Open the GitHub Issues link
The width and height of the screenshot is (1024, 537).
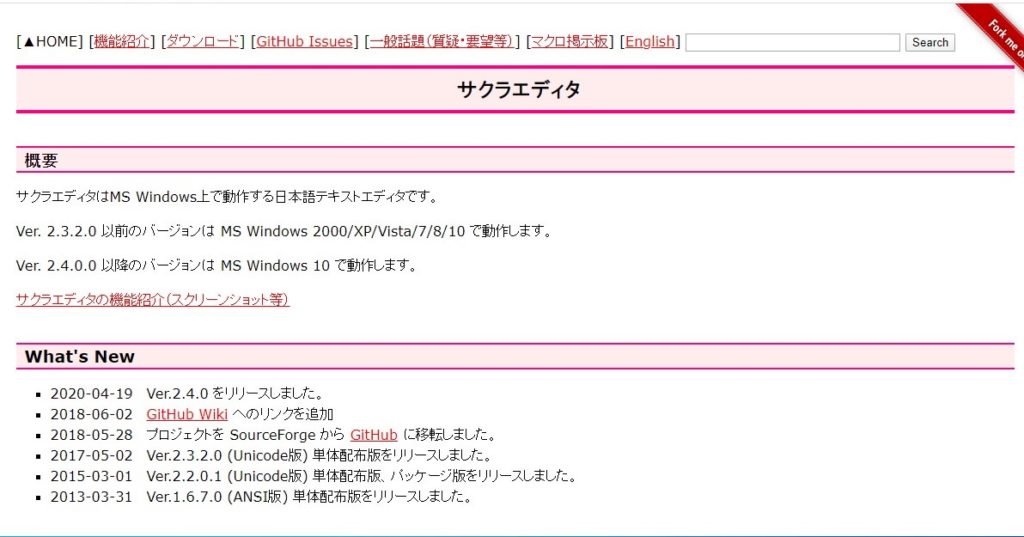[x=304, y=42]
